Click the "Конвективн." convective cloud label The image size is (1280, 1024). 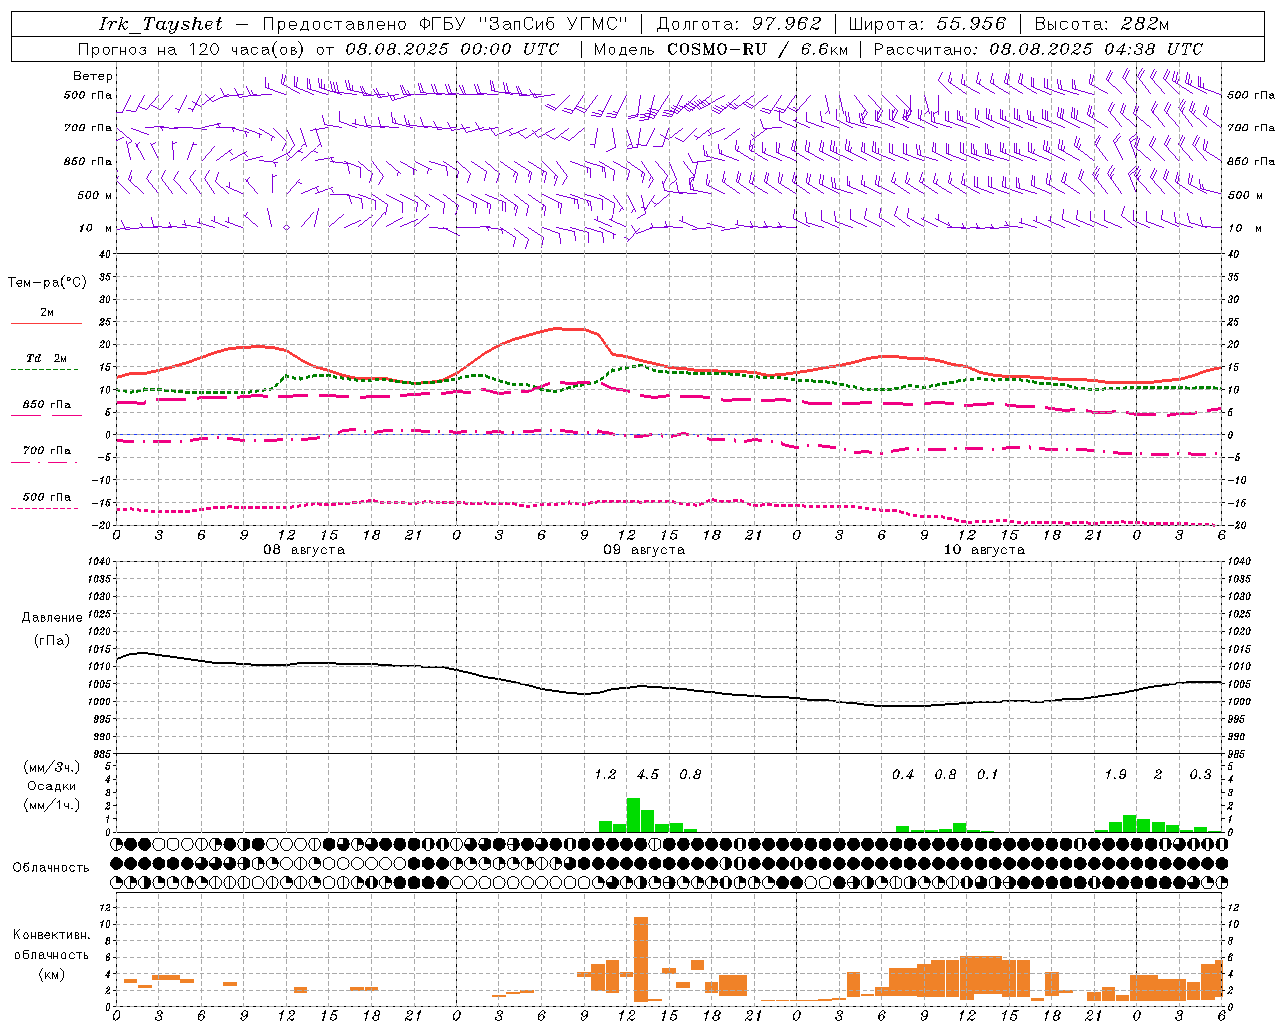(51, 935)
